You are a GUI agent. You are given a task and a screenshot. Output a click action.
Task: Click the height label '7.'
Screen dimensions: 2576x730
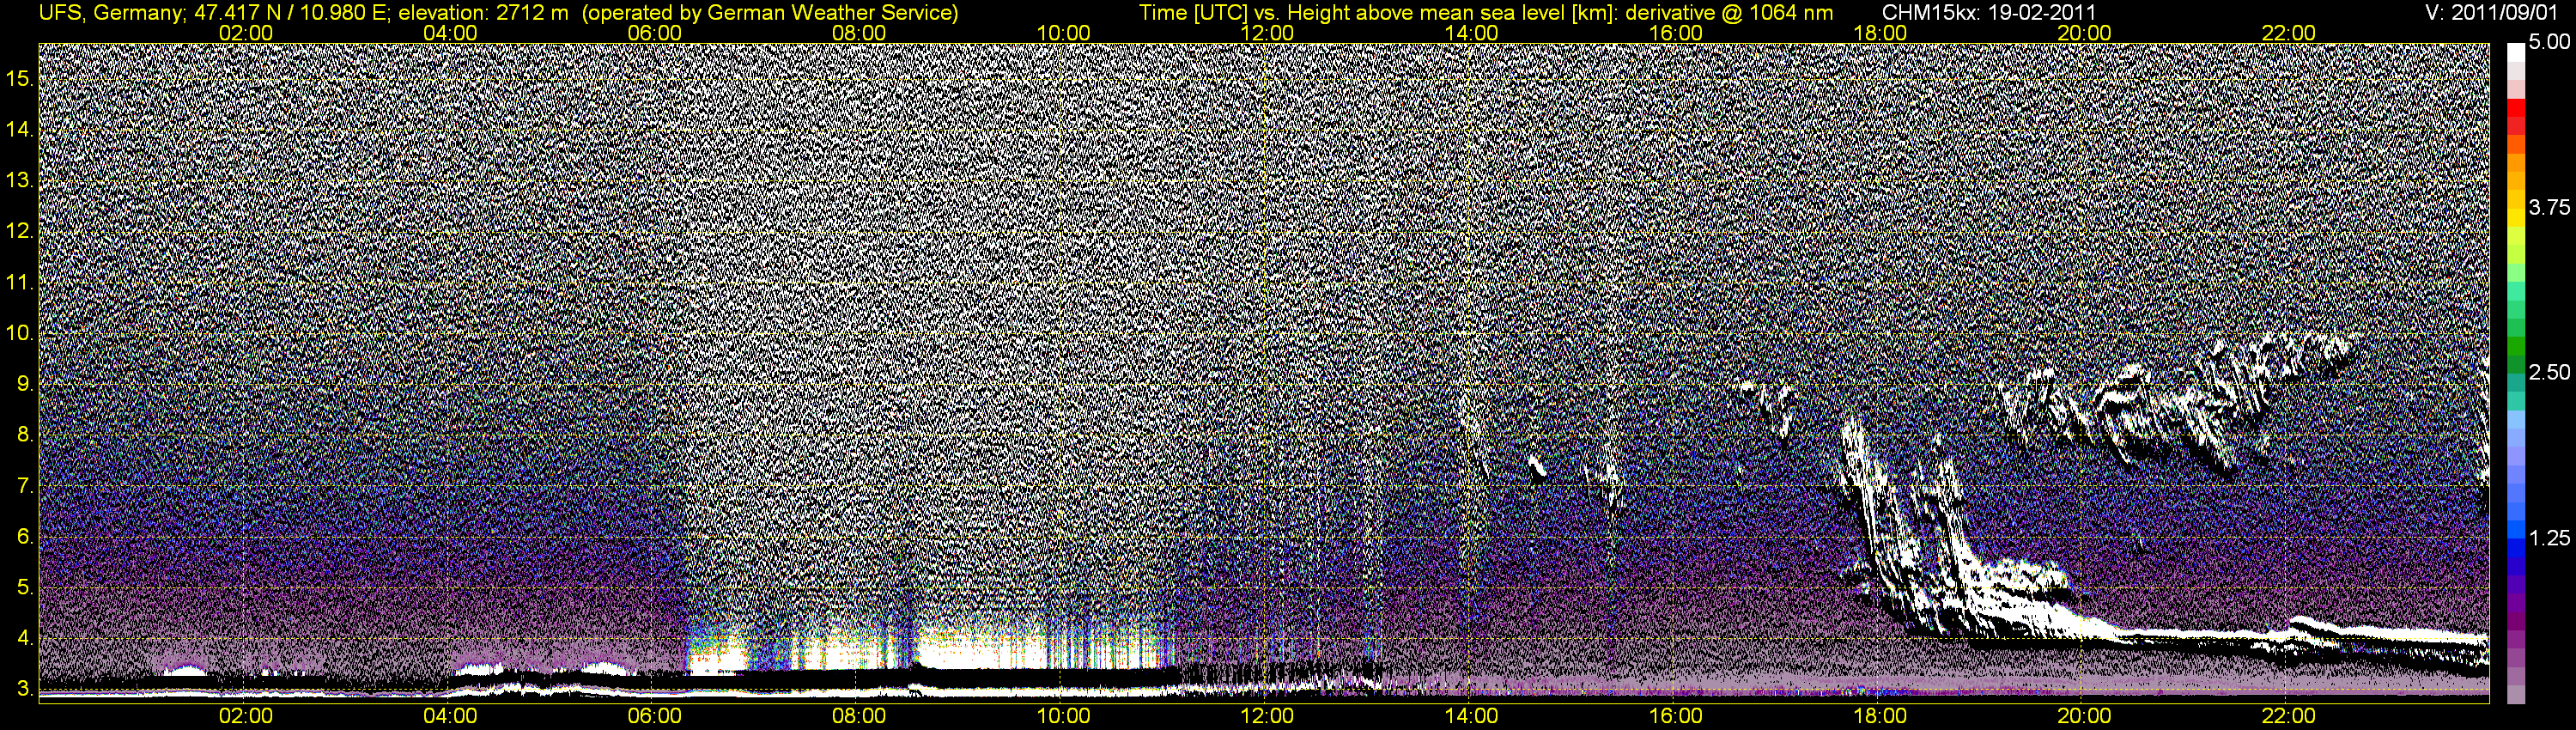coord(26,486)
